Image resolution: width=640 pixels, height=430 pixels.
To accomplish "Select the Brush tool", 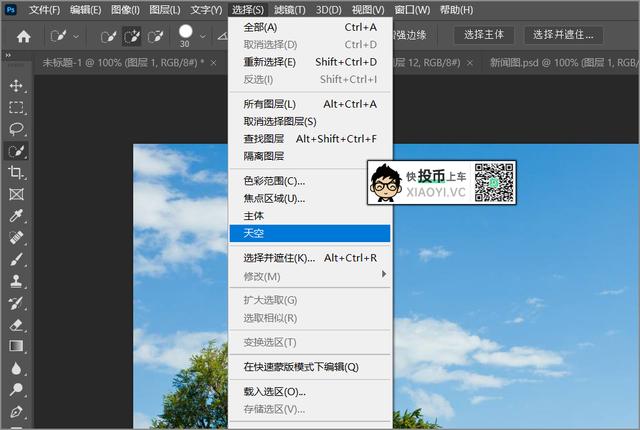I will (x=16, y=259).
